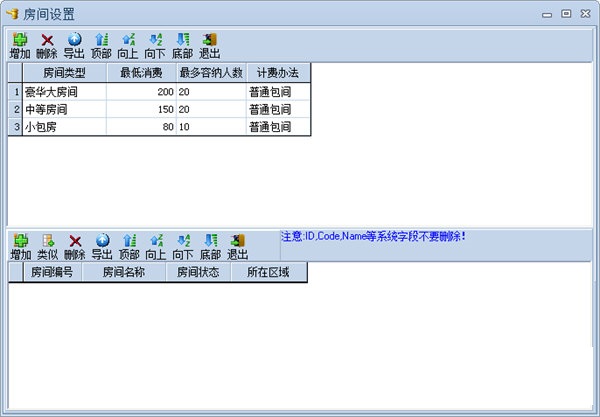Click the 最多容纳人数 column header
The width and height of the screenshot is (600, 417).
(211, 73)
